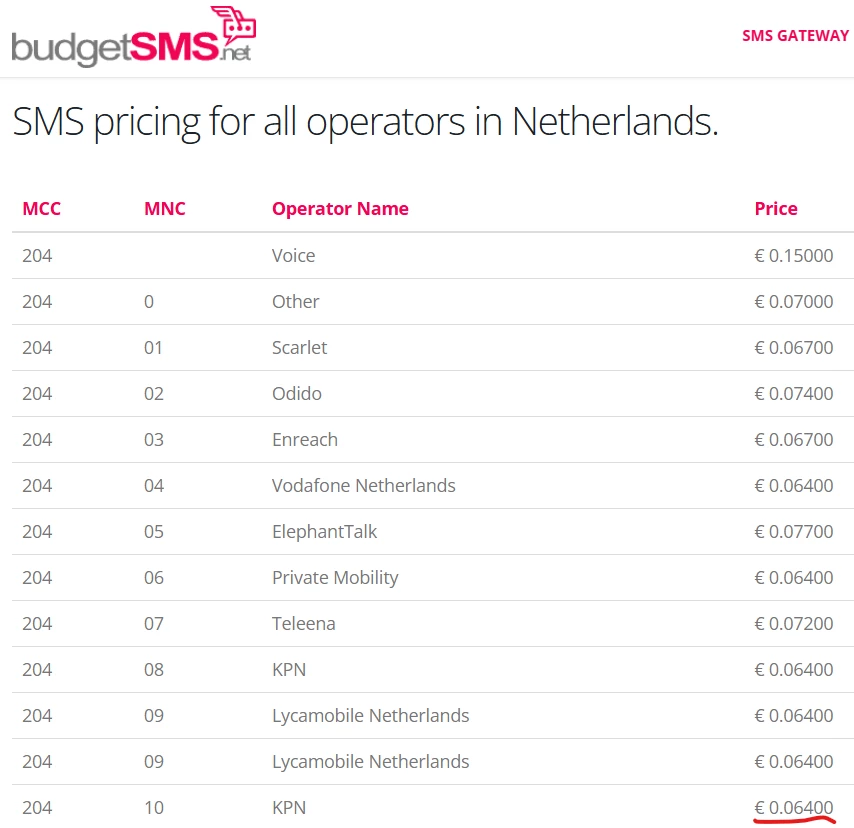854x828 pixels.
Task: Click the MNC column header
Action: tap(164, 209)
